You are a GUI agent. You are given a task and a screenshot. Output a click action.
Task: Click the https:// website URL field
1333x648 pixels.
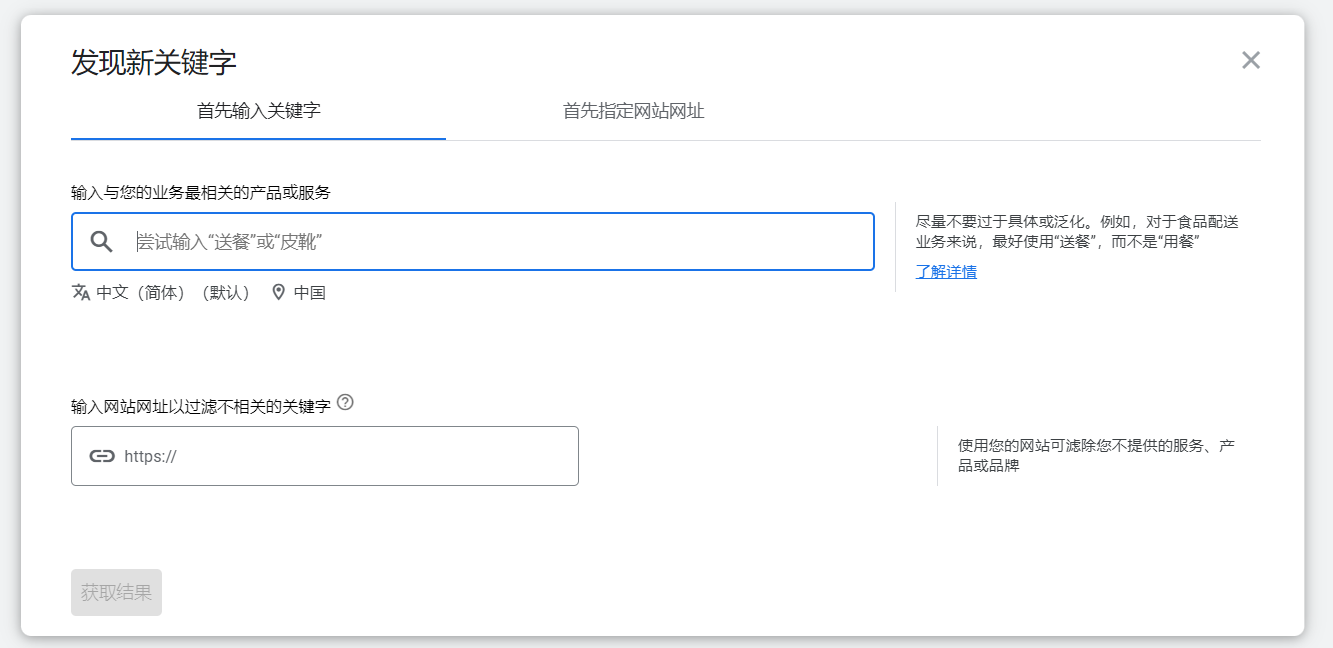tap(325, 456)
